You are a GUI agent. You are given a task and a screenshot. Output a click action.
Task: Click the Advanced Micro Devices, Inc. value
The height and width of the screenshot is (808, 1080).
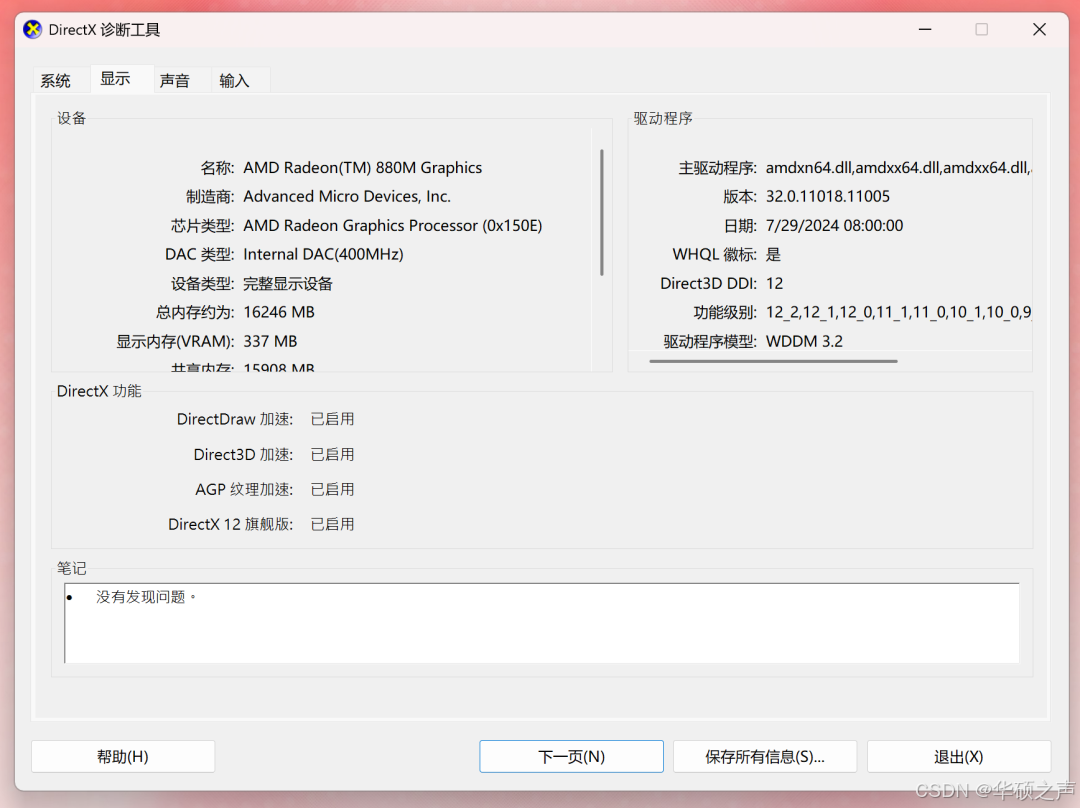click(x=347, y=197)
